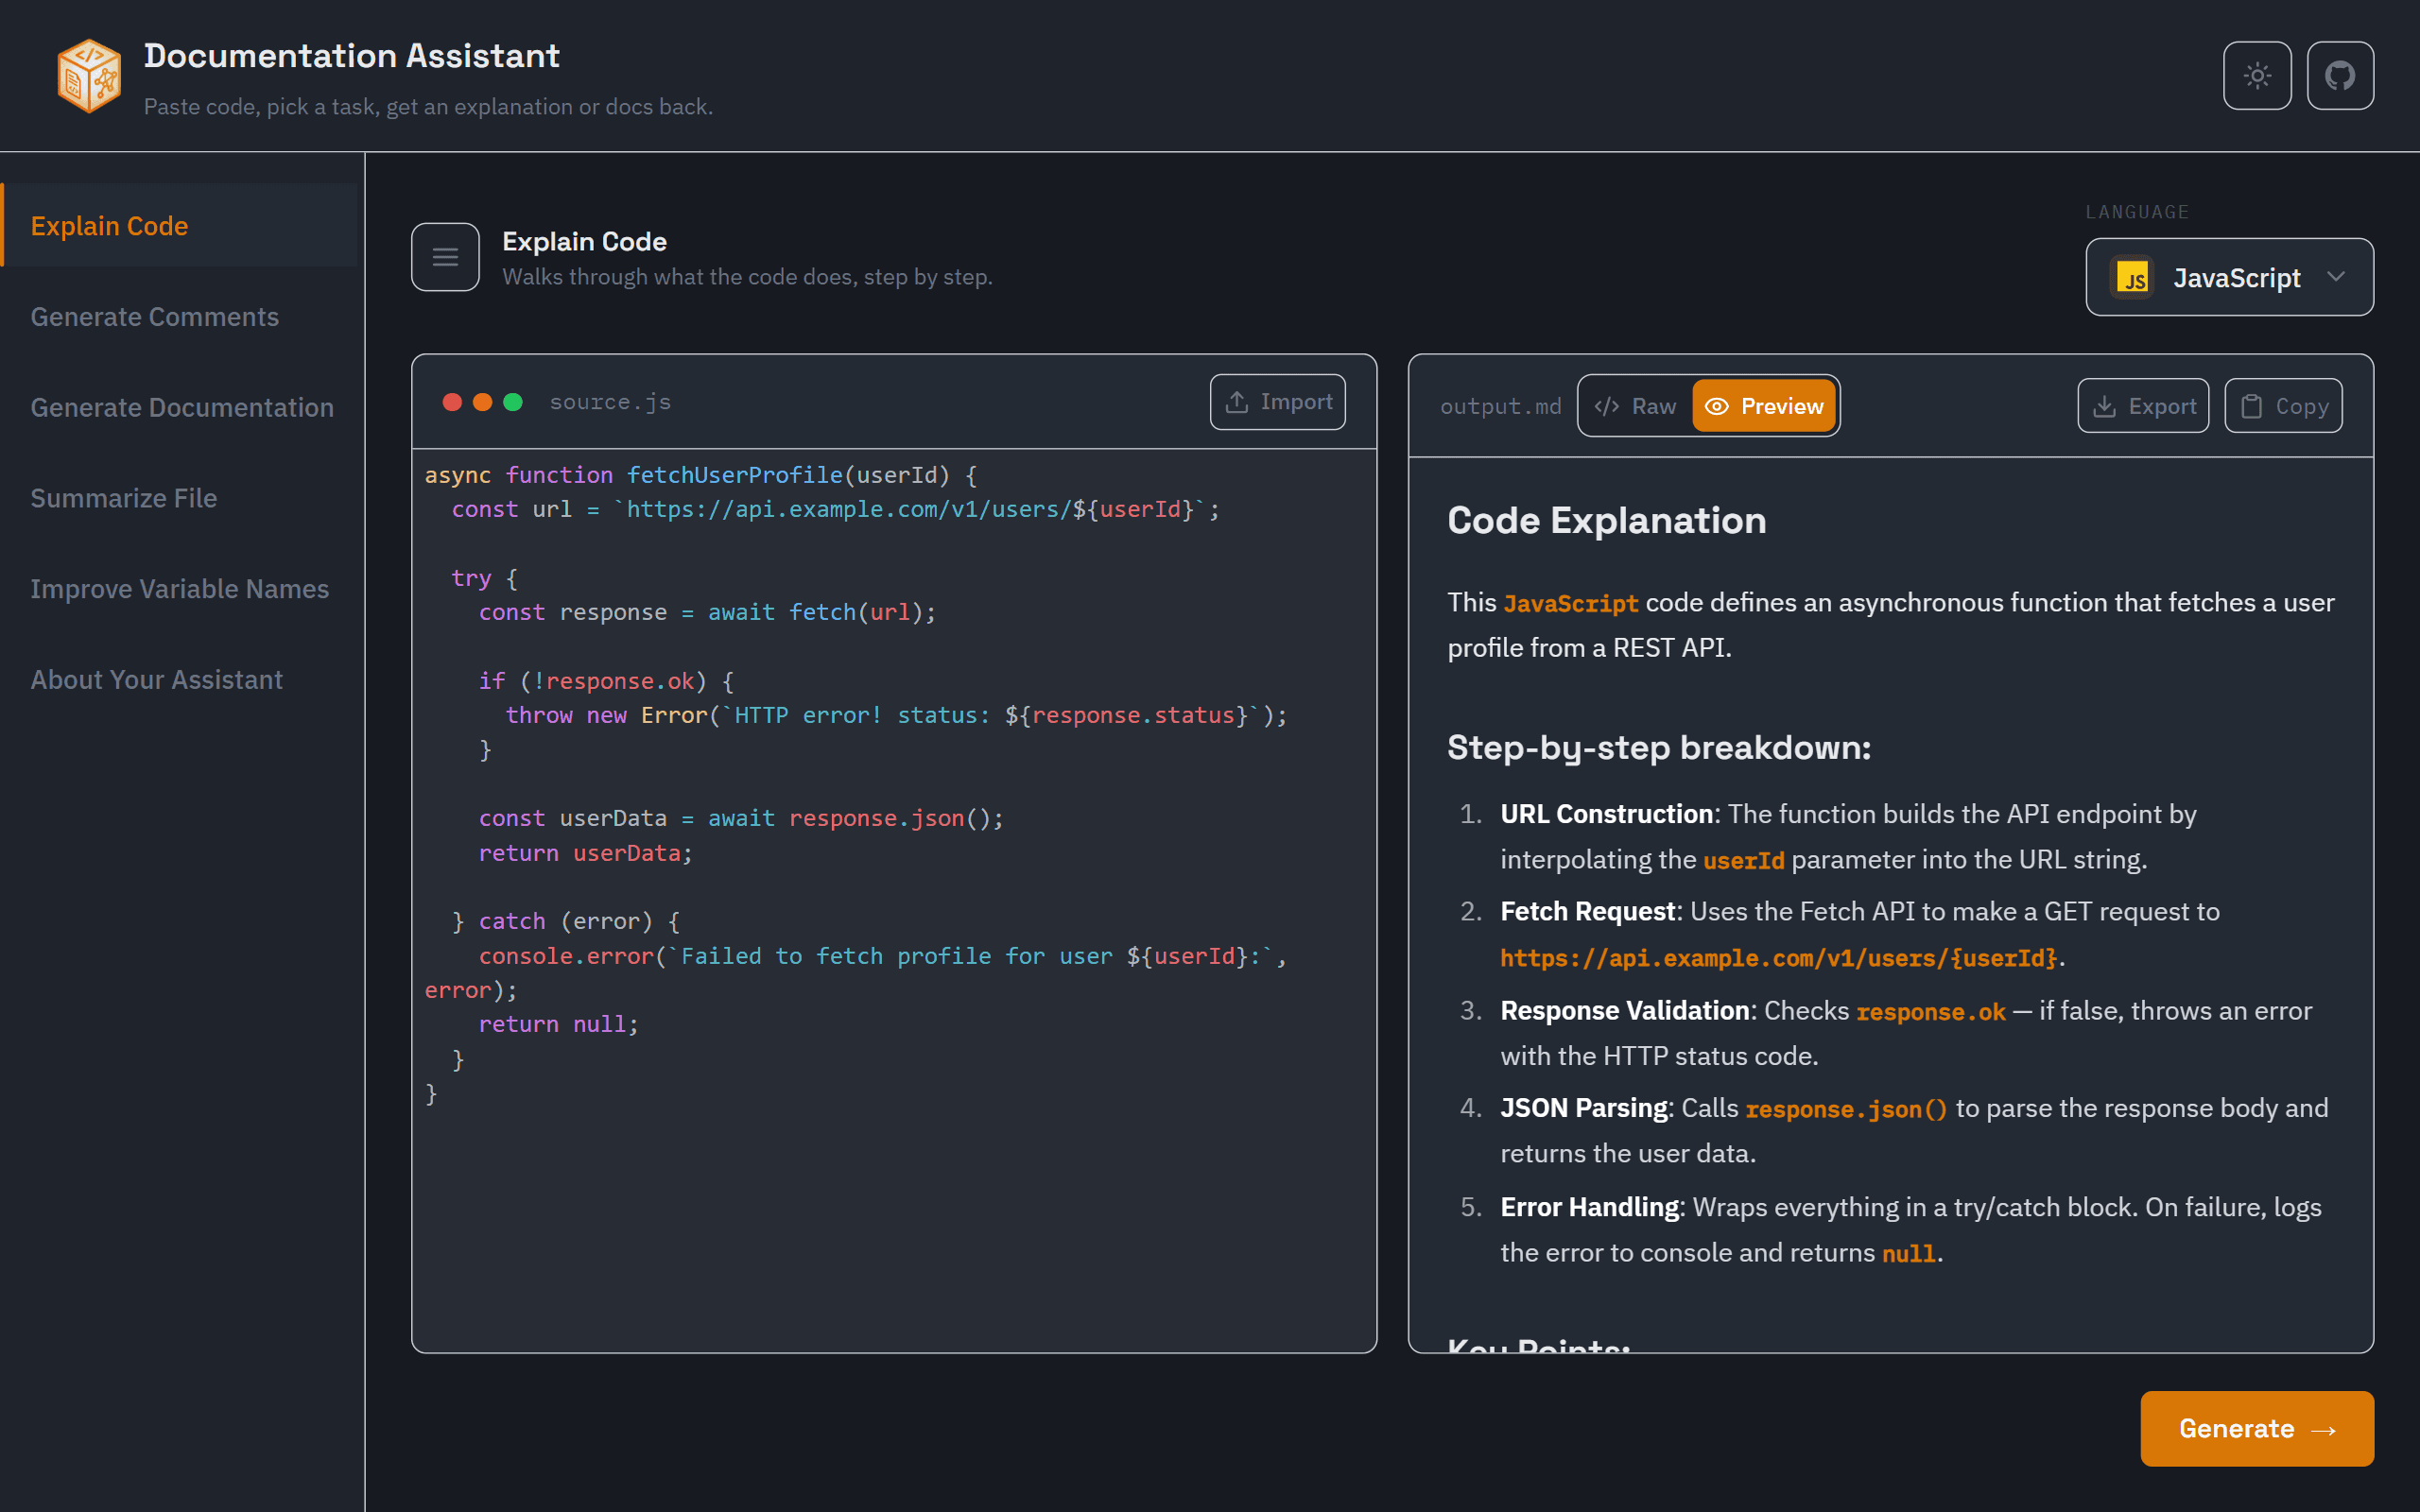Open Generate Comments task
The image size is (2420, 1512).
[x=180, y=317]
